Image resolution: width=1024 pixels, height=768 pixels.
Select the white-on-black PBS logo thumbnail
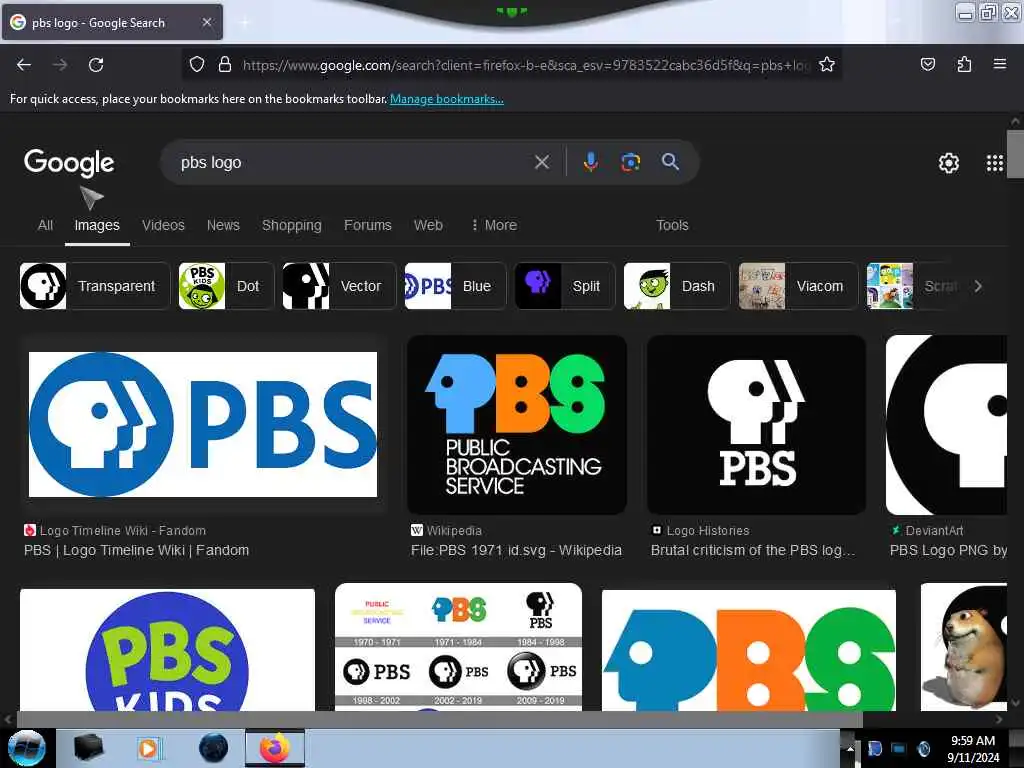tap(756, 424)
